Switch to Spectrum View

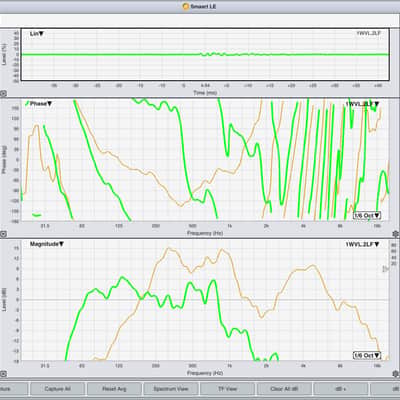[171, 389]
